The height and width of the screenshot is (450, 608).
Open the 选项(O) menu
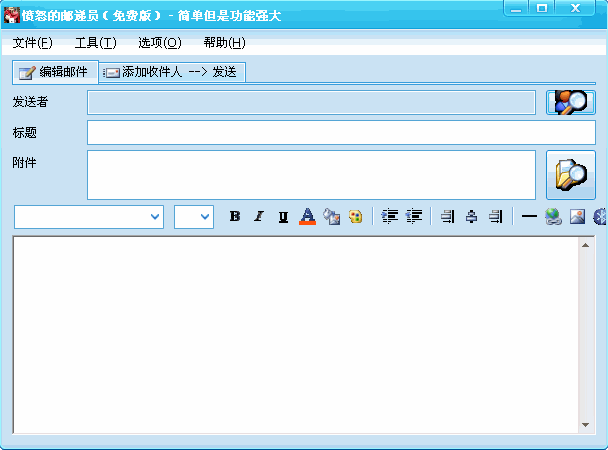(x=160, y=43)
